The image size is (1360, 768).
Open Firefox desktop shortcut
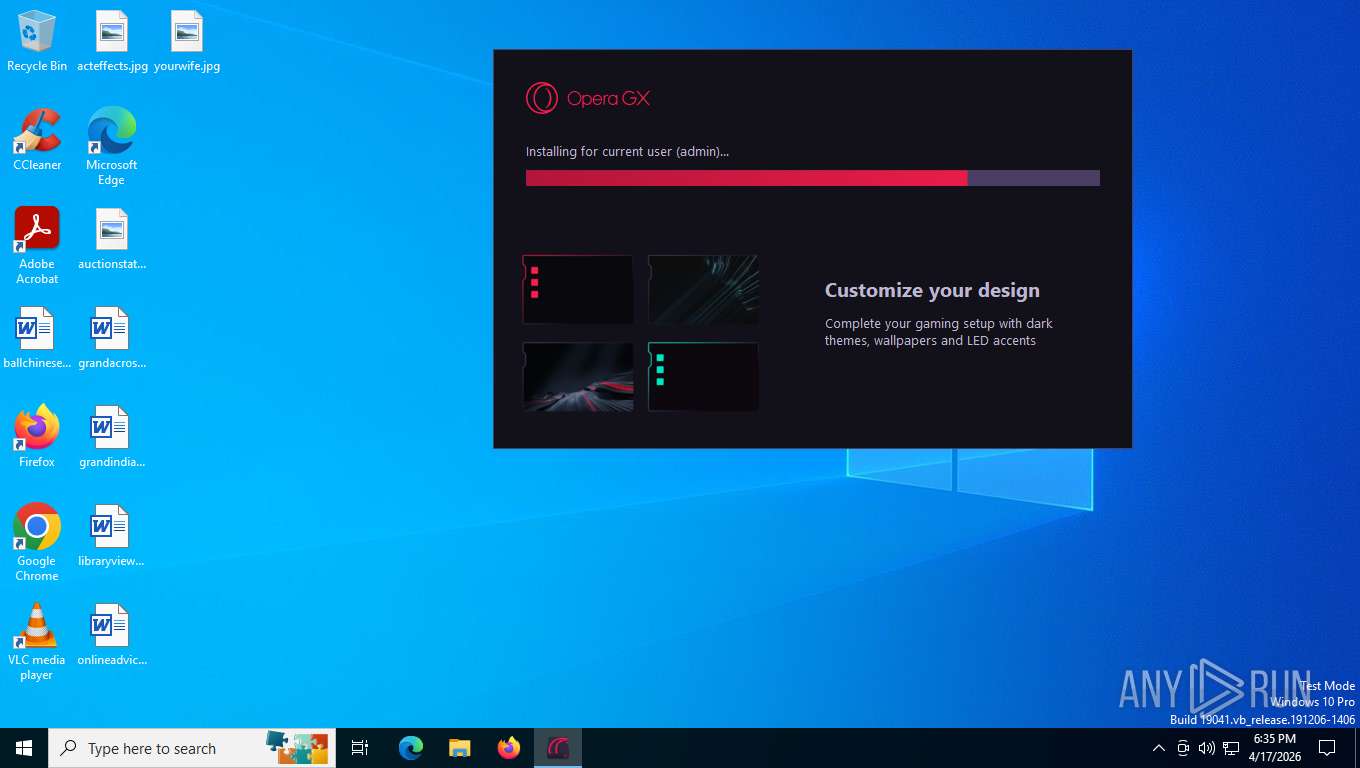(x=37, y=437)
